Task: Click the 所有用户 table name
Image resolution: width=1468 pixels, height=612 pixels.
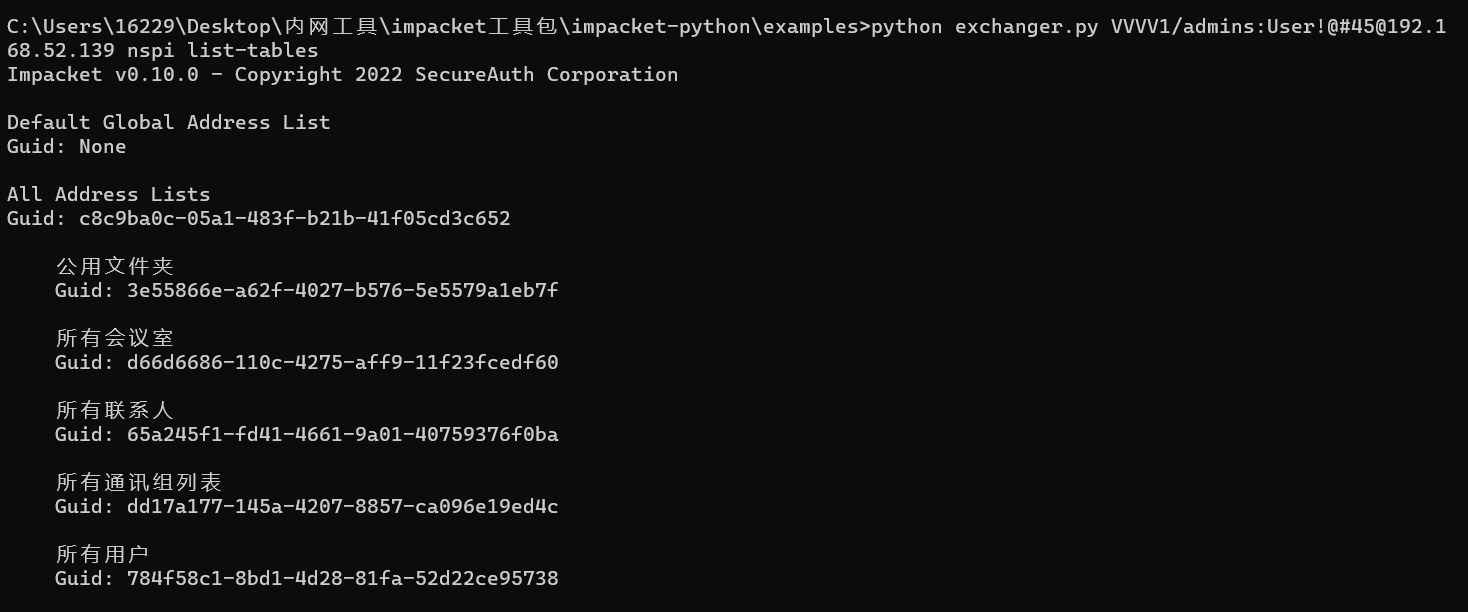Action: point(102,555)
